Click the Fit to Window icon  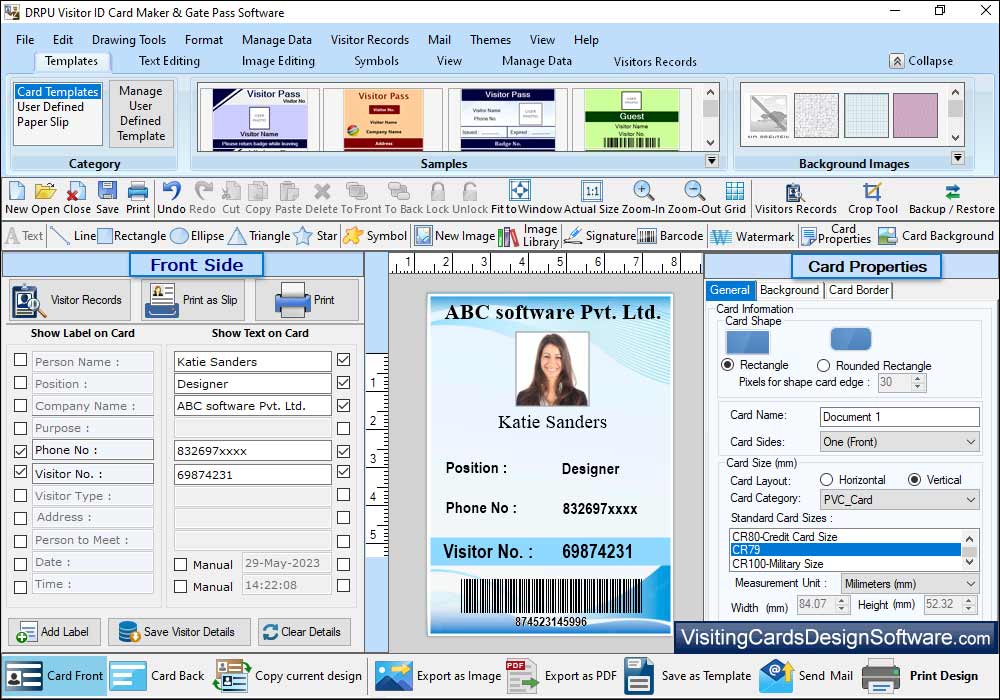click(520, 191)
